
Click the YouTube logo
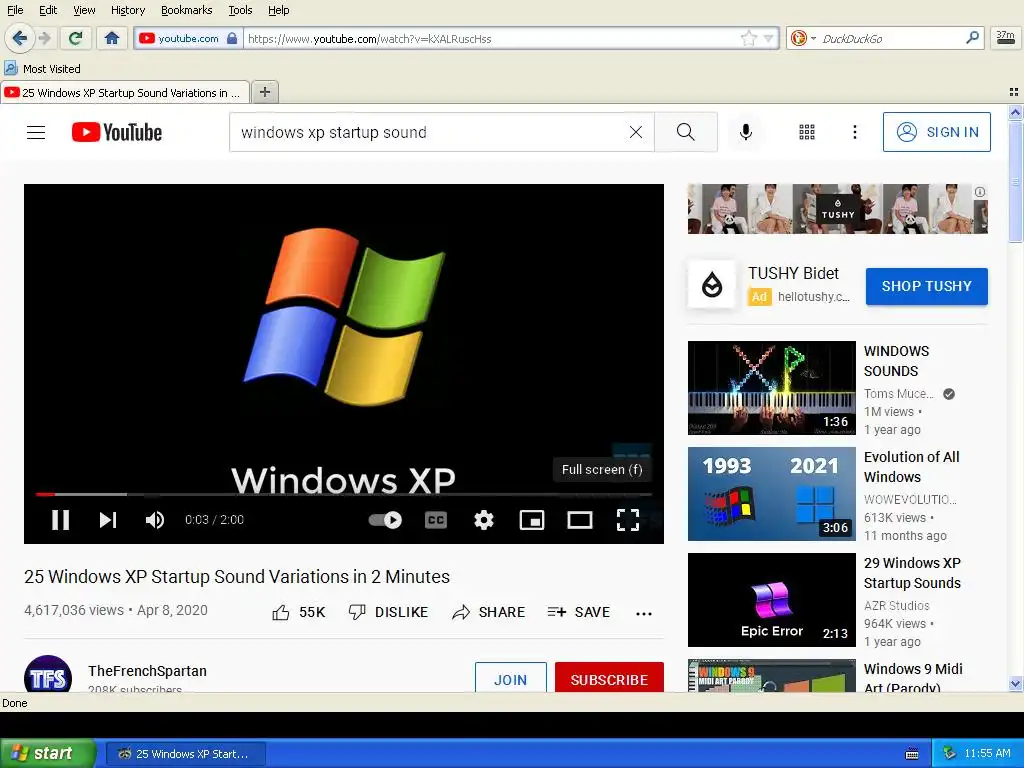[x=116, y=132]
